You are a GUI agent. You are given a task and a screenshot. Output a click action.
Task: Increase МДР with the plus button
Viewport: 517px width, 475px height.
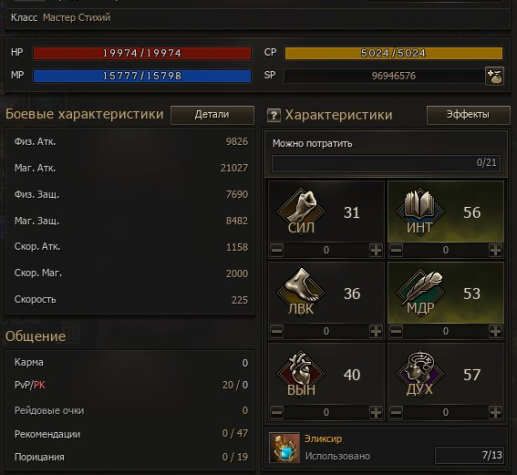(495, 331)
